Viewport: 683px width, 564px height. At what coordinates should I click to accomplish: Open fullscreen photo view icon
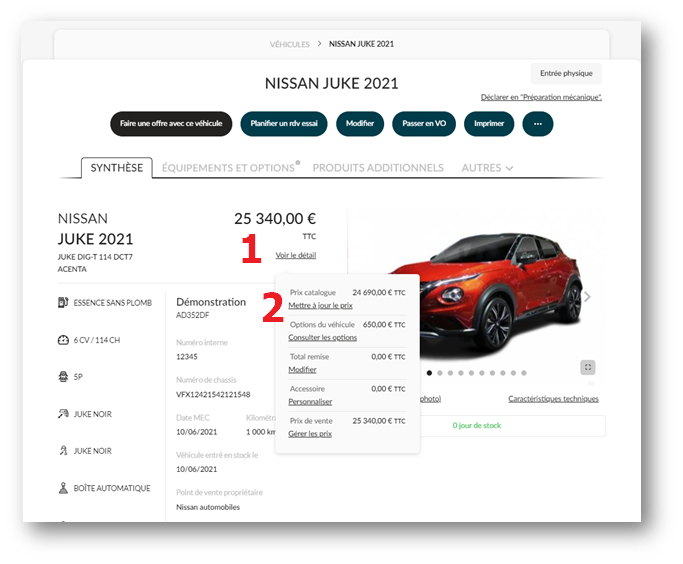(x=588, y=367)
